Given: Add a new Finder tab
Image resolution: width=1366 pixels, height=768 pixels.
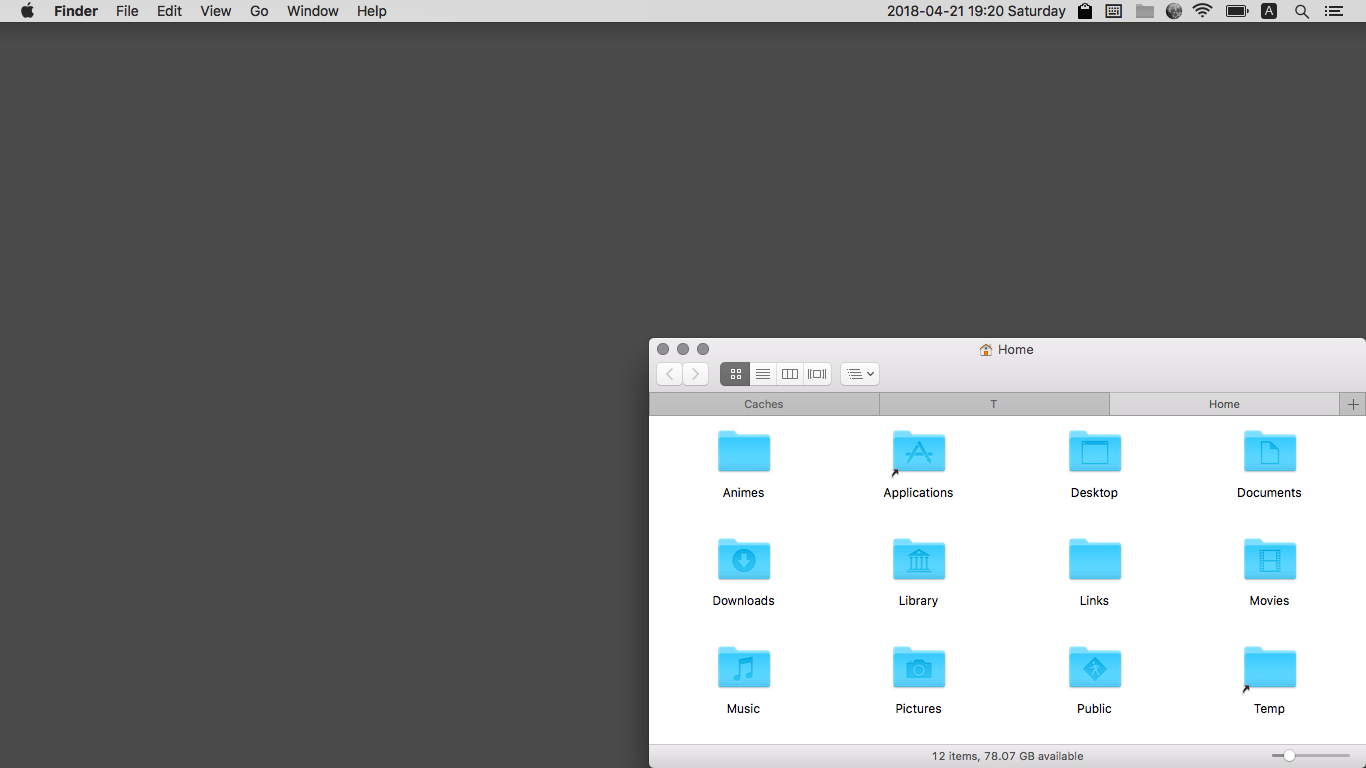Looking at the screenshot, I should click(1353, 404).
